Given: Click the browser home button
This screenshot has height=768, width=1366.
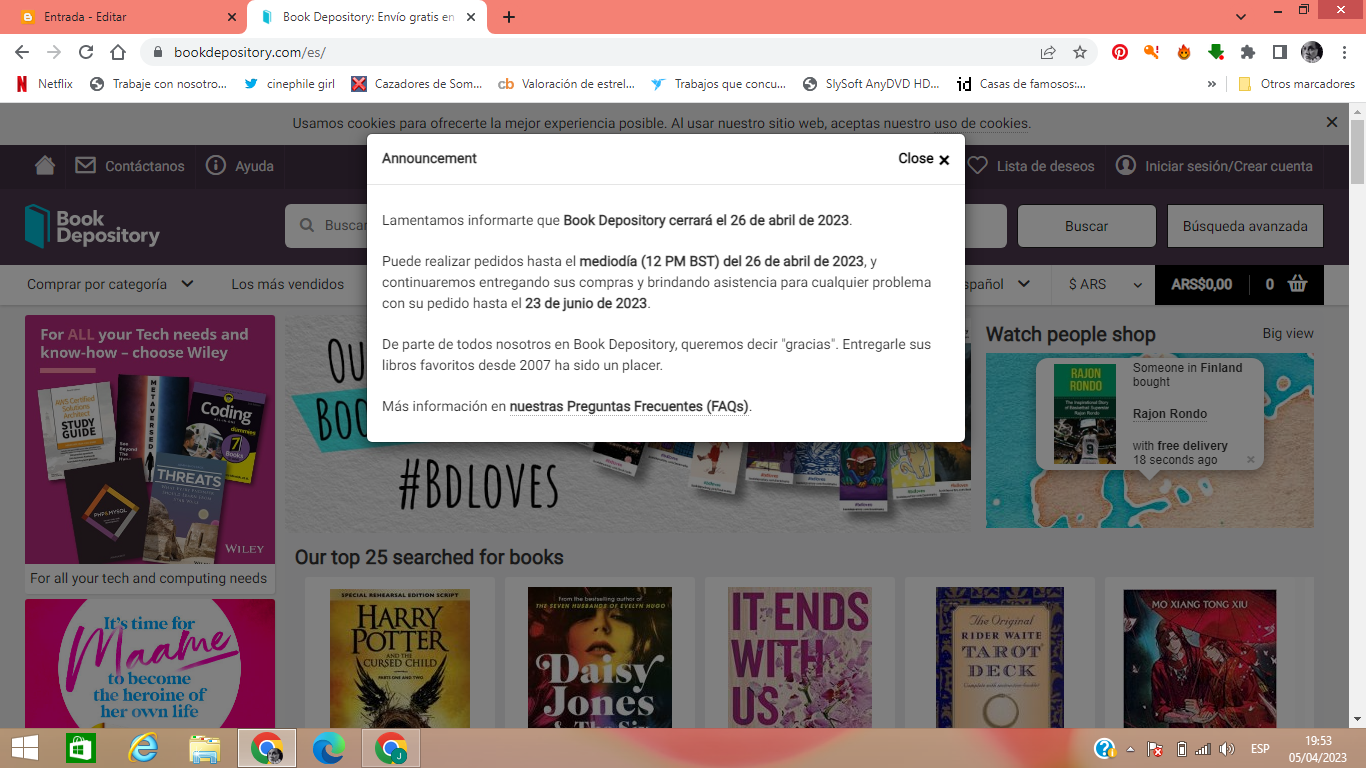Looking at the screenshot, I should click(x=118, y=52).
